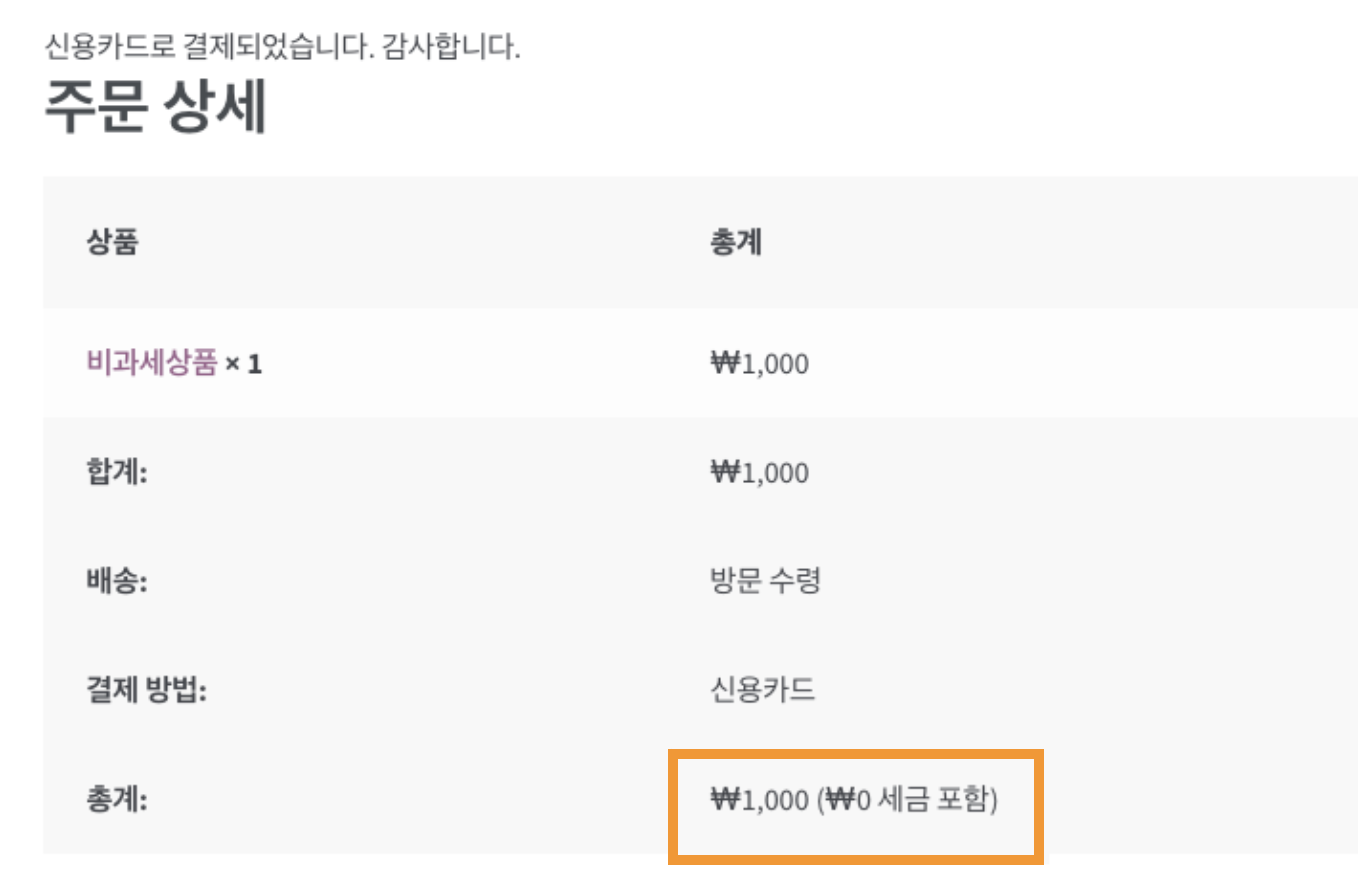Screen dimensions: 1358x884
Task: Click the 합계: row label
Action: 116,472
